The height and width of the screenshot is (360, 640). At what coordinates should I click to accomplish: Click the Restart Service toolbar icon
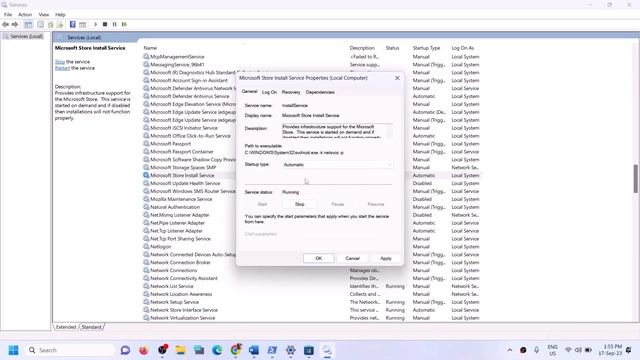point(124,24)
